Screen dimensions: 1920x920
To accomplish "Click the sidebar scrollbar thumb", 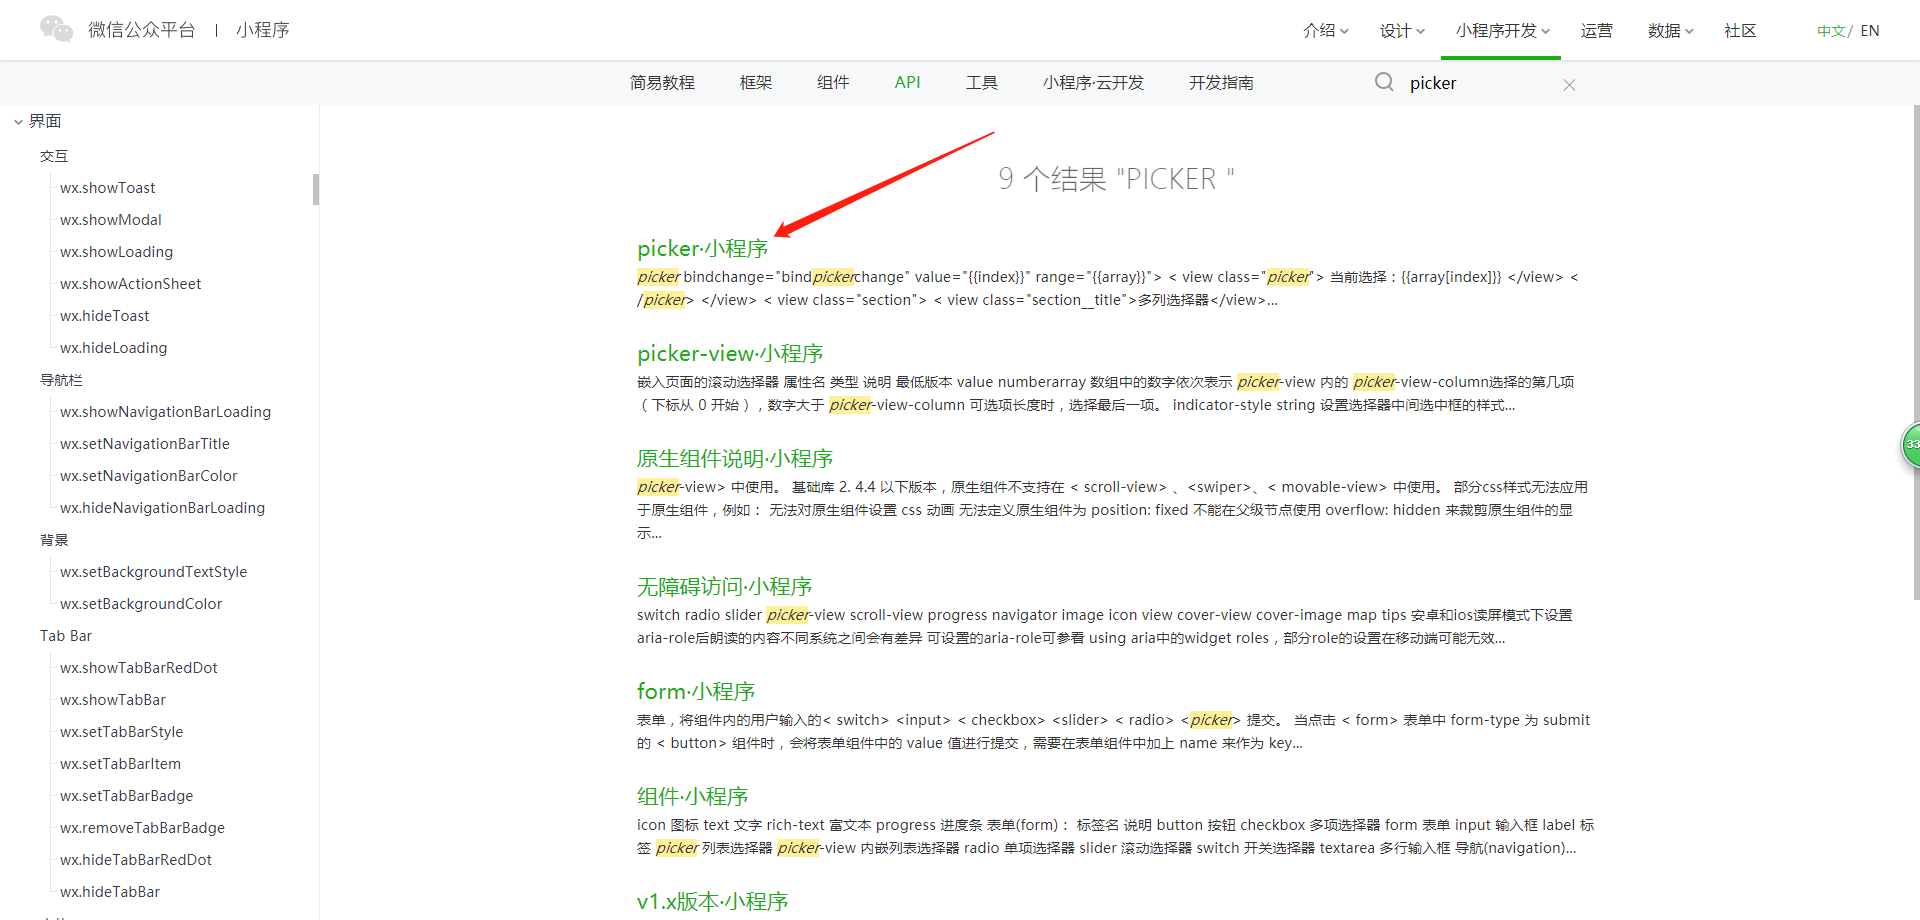I will (316, 189).
